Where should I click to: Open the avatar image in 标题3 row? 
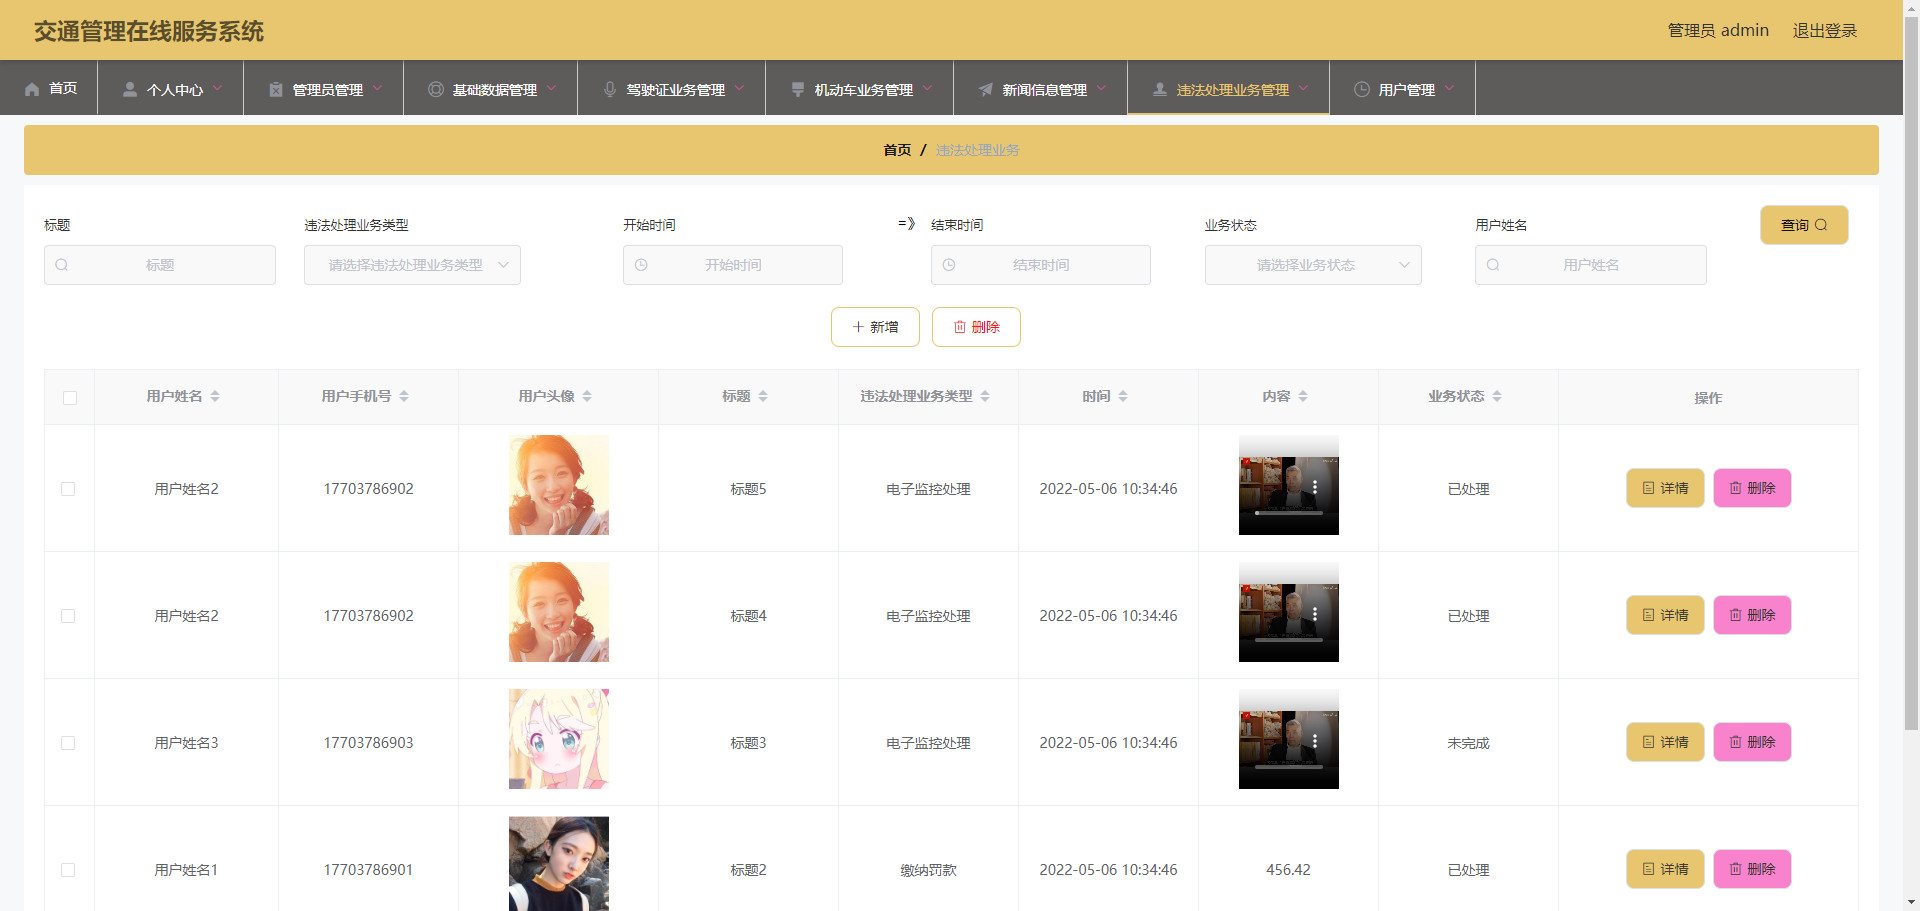[x=559, y=739]
